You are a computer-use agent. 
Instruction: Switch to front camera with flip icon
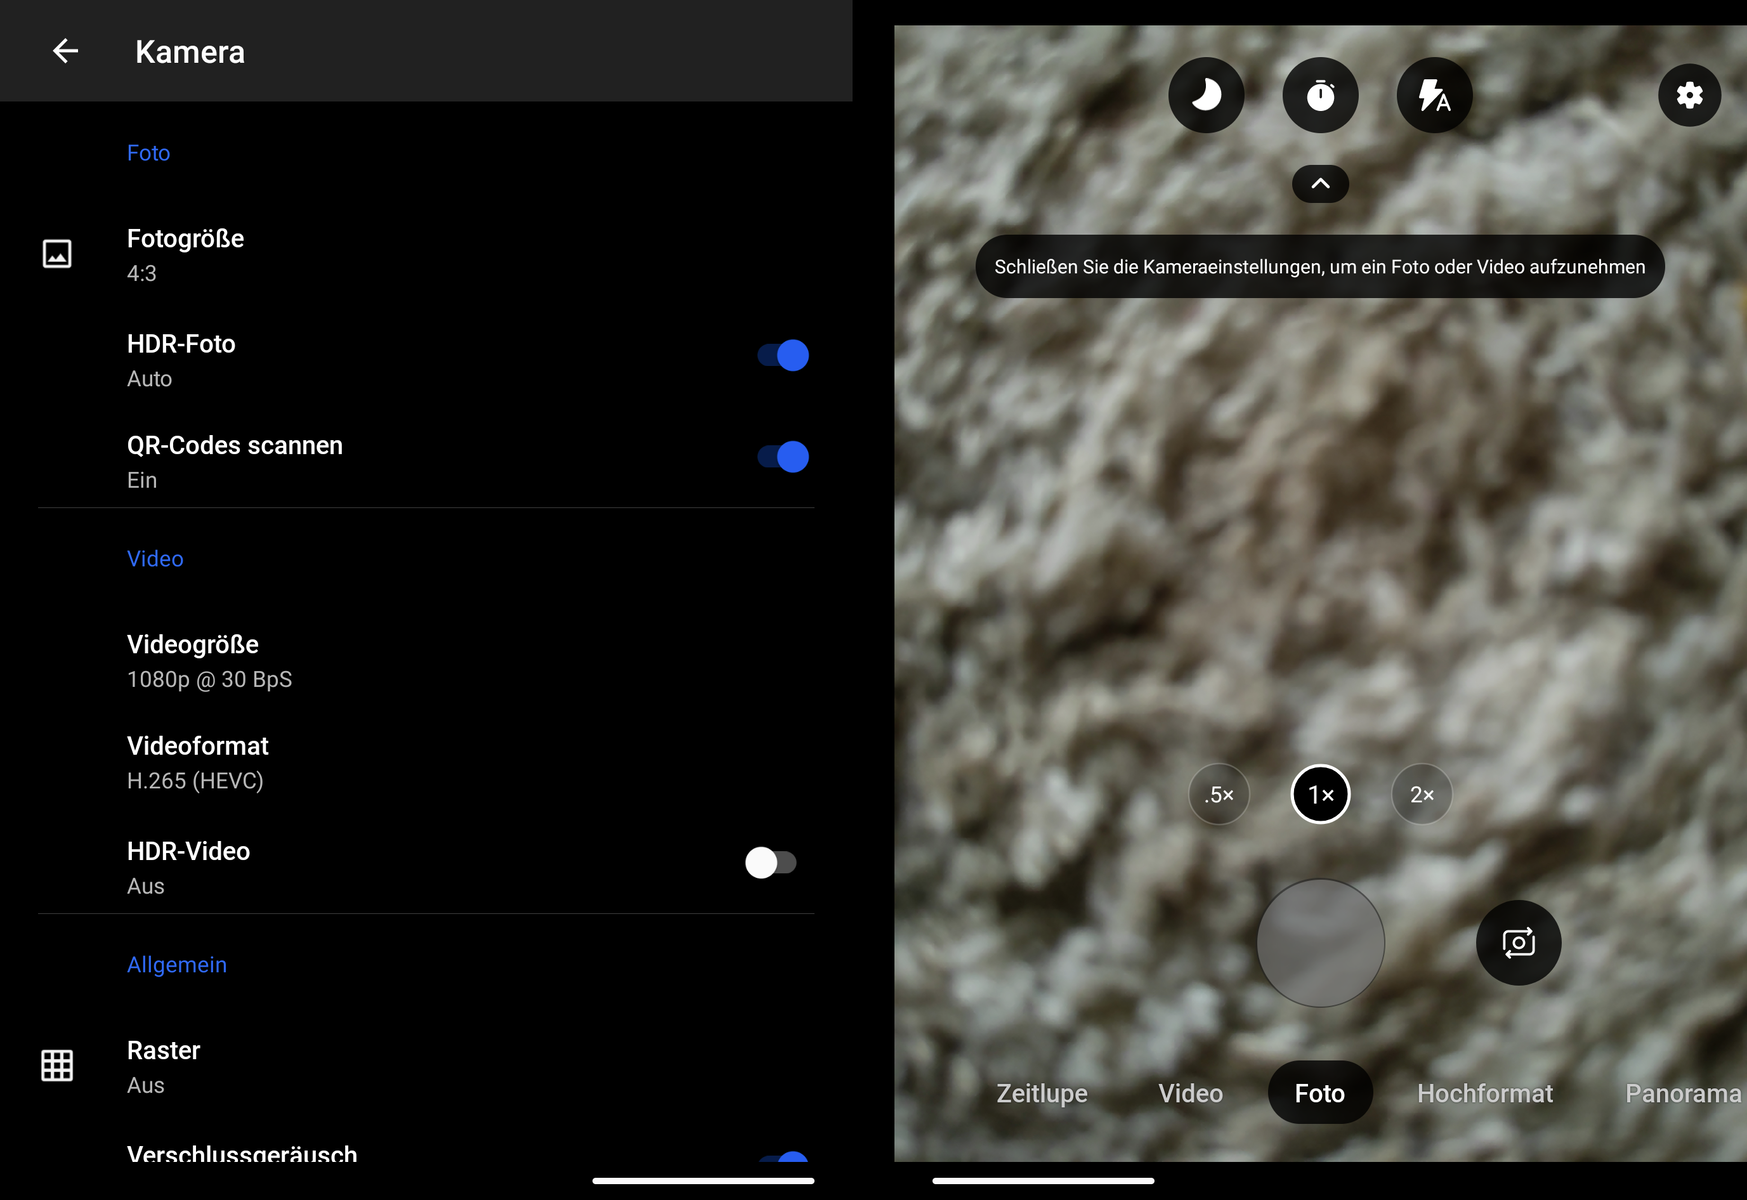pyautogui.click(x=1518, y=943)
